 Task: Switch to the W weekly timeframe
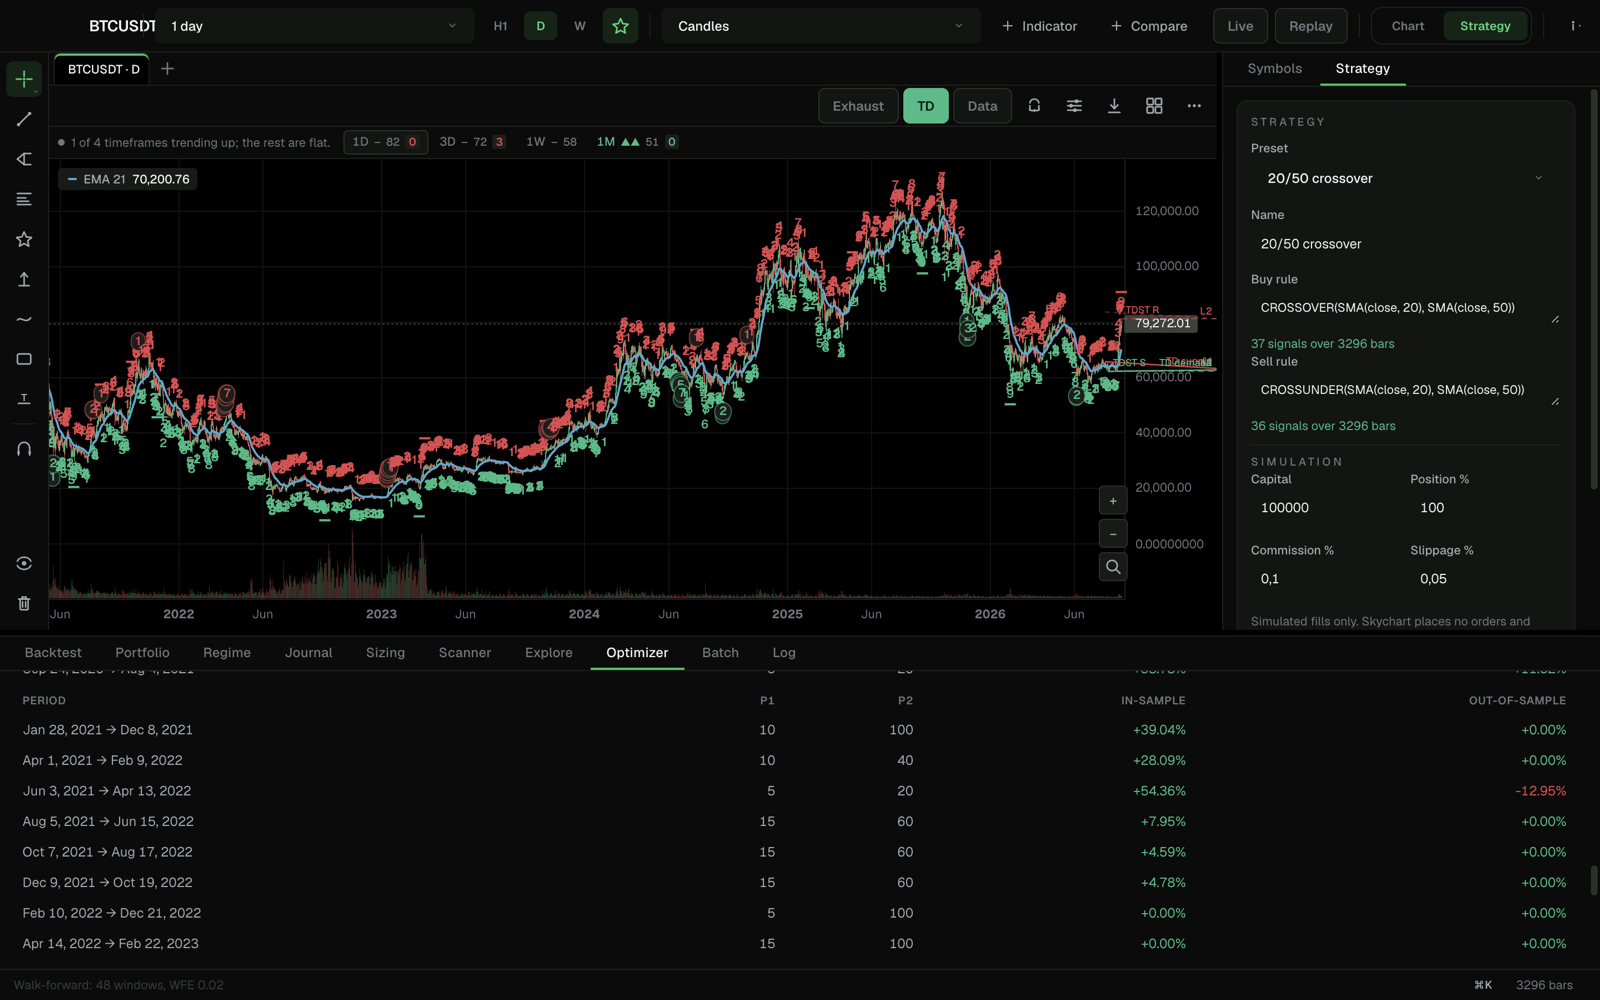pos(580,26)
